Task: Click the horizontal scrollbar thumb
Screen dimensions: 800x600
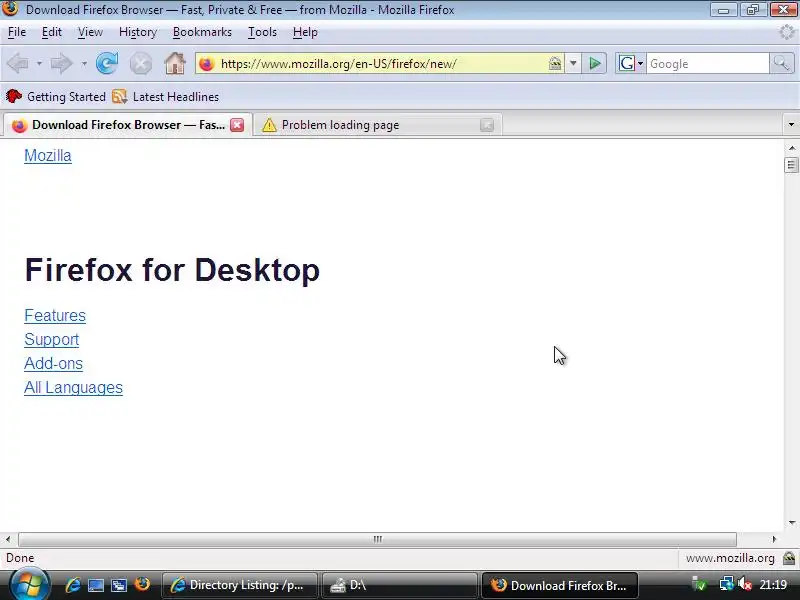Action: click(x=378, y=539)
